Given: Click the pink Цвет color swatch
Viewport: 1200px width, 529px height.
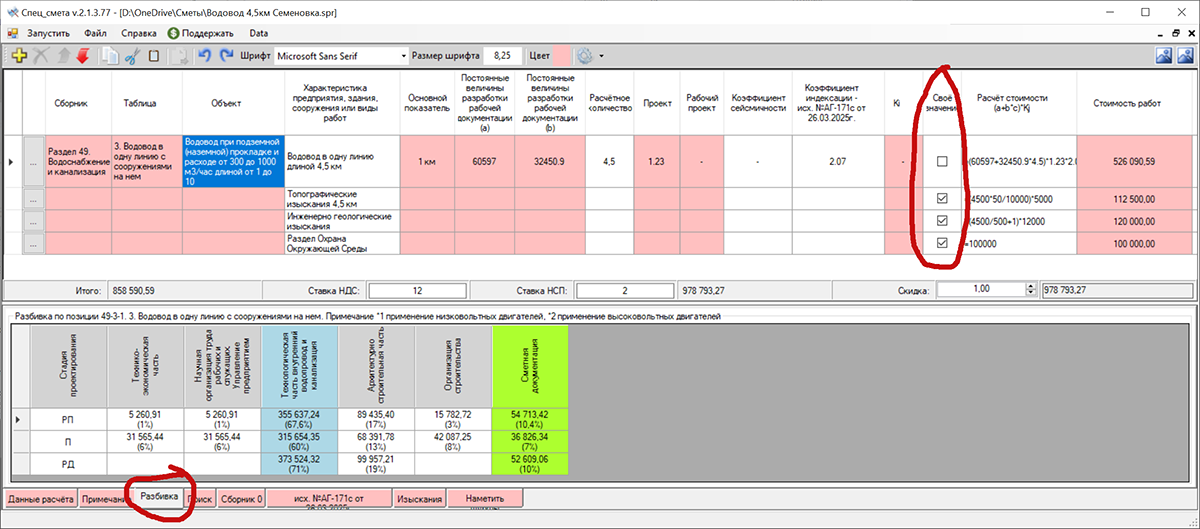Looking at the screenshot, I should coord(561,56).
